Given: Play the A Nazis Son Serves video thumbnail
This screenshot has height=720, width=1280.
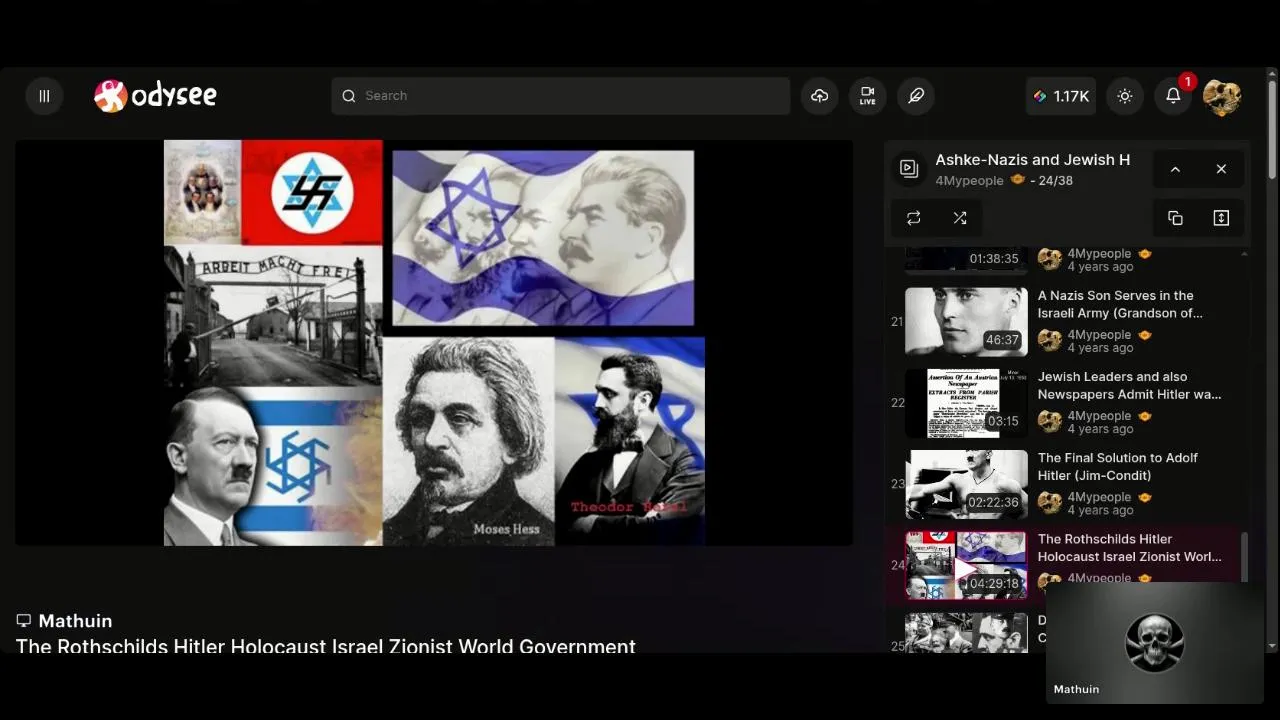Looking at the screenshot, I should coord(966,321).
